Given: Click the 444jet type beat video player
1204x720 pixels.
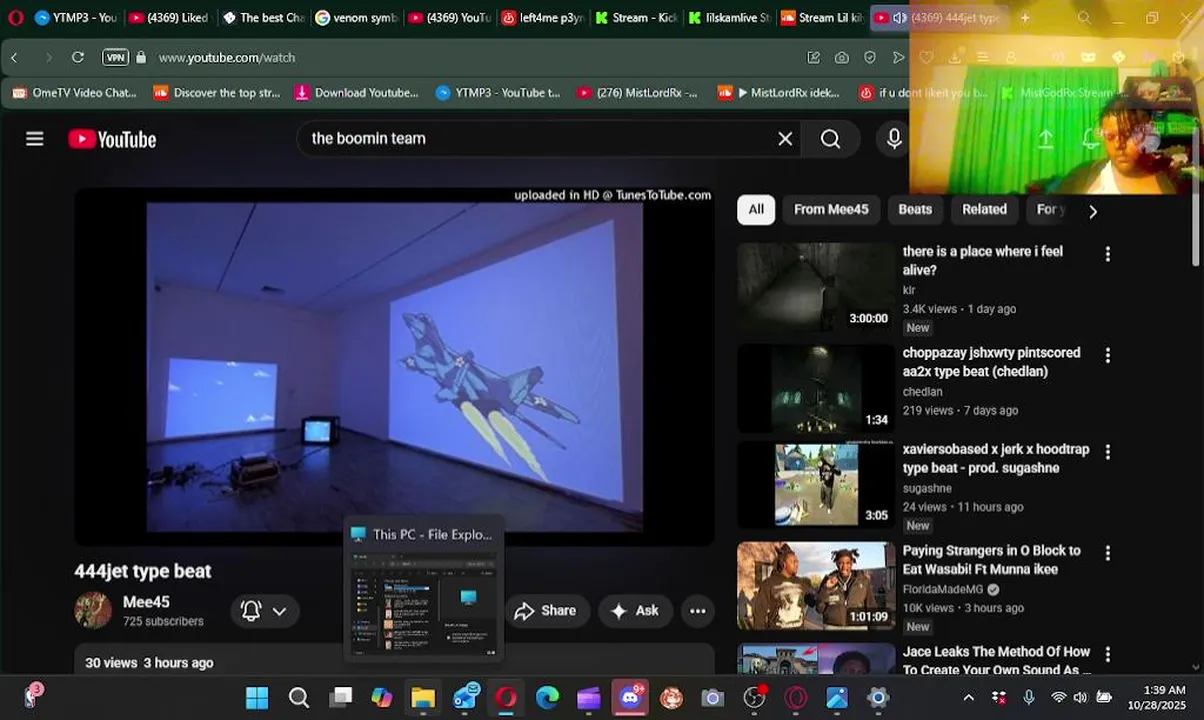Looking at the screenshot, I should (x=395, y=366).
